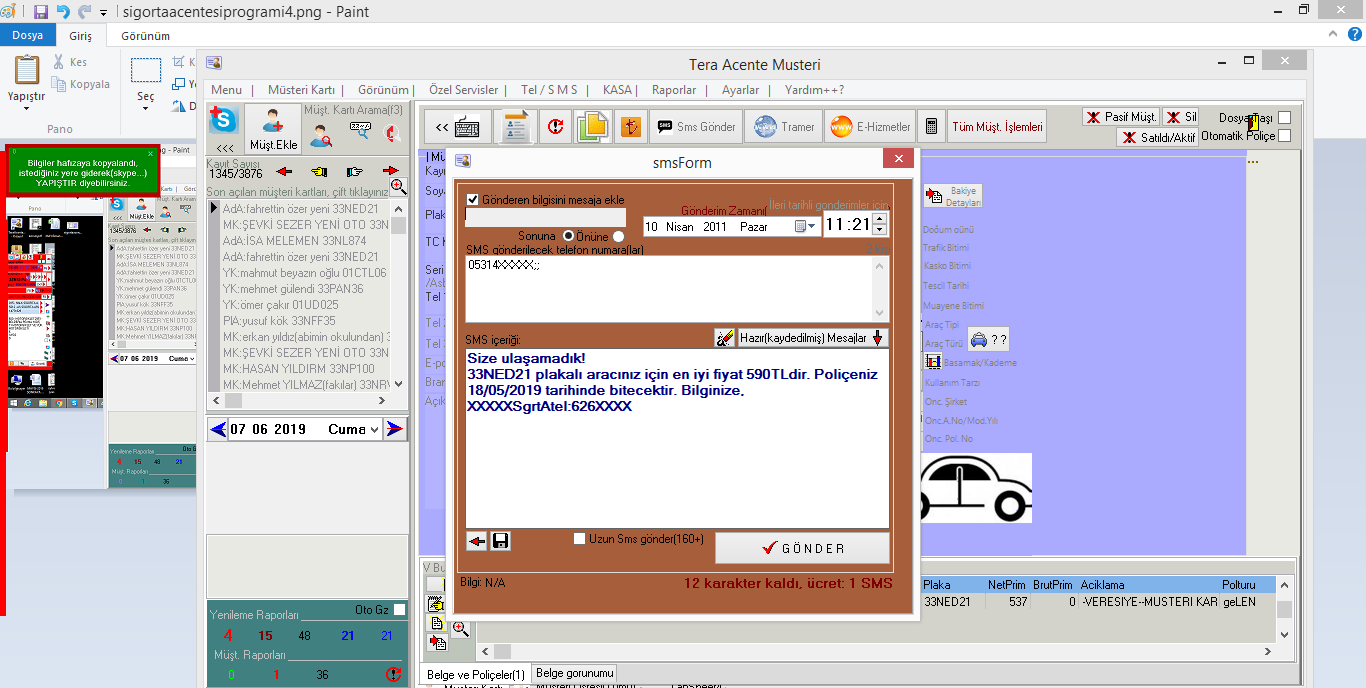The height and width of the screenshot is (688, 1366).
Task: Click Bakiye Detayları button
Action: (955, 196)
